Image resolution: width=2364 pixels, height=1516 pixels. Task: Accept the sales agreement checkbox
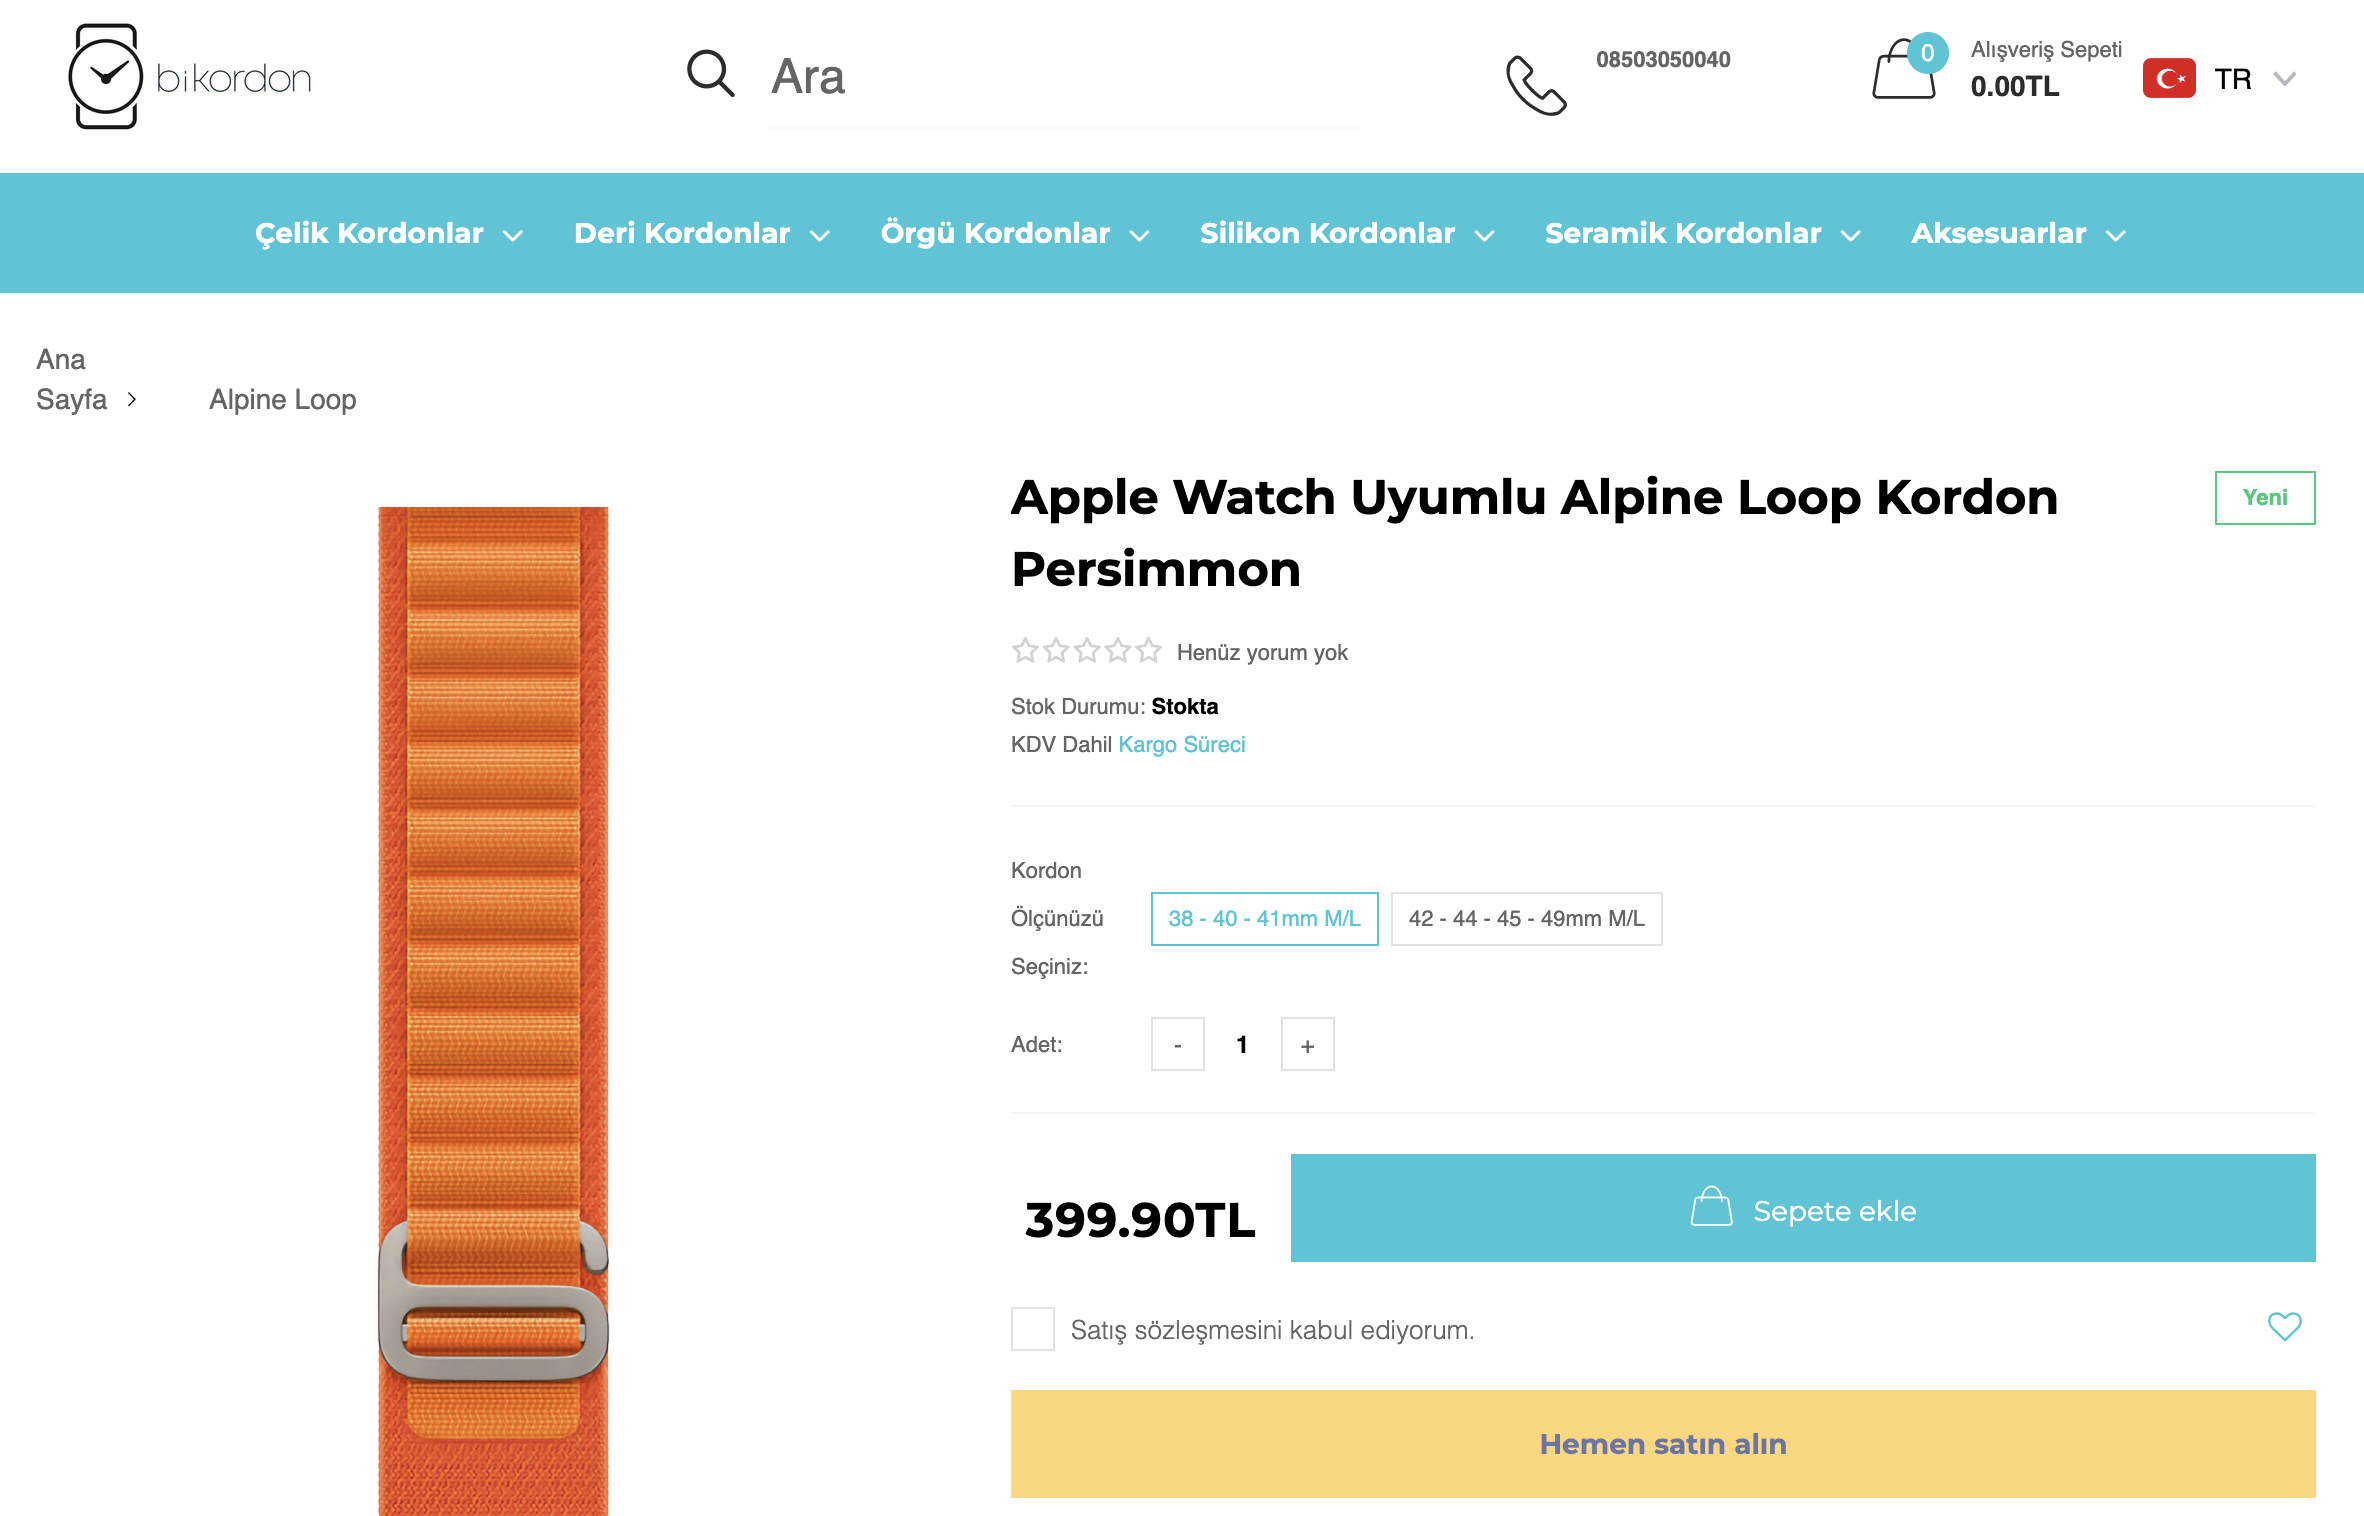(1032, 1329)
